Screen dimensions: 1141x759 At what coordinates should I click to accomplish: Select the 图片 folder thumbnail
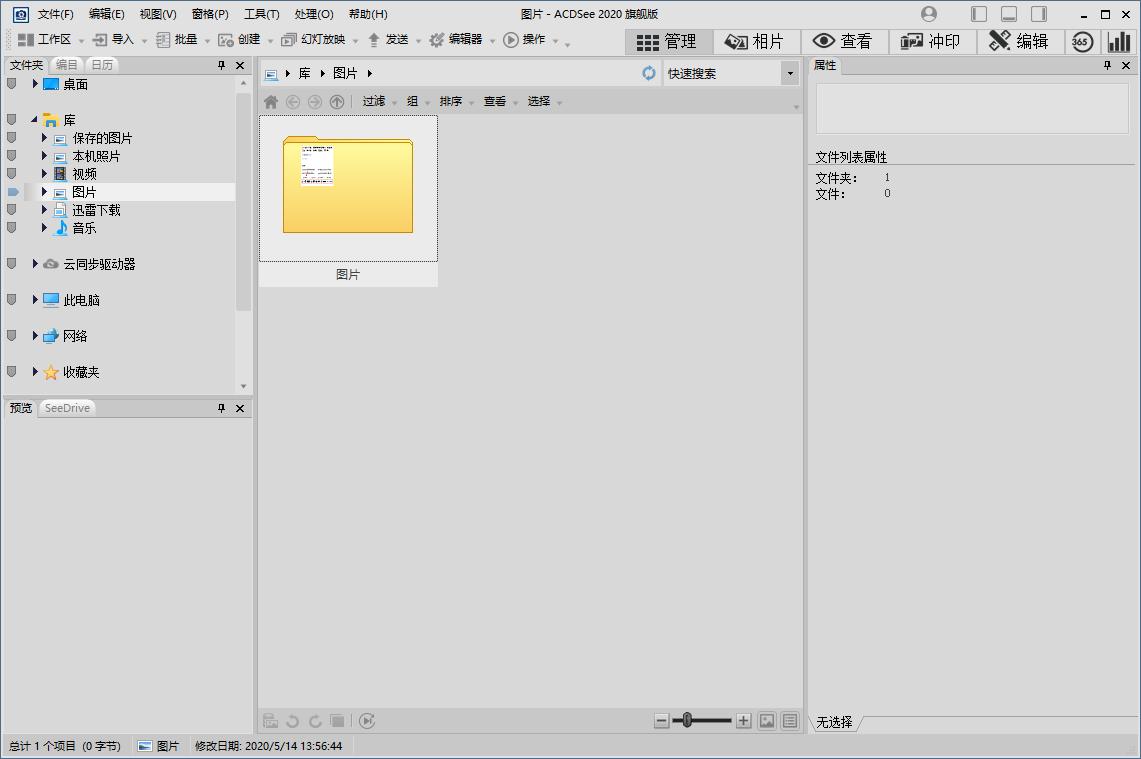348,186
